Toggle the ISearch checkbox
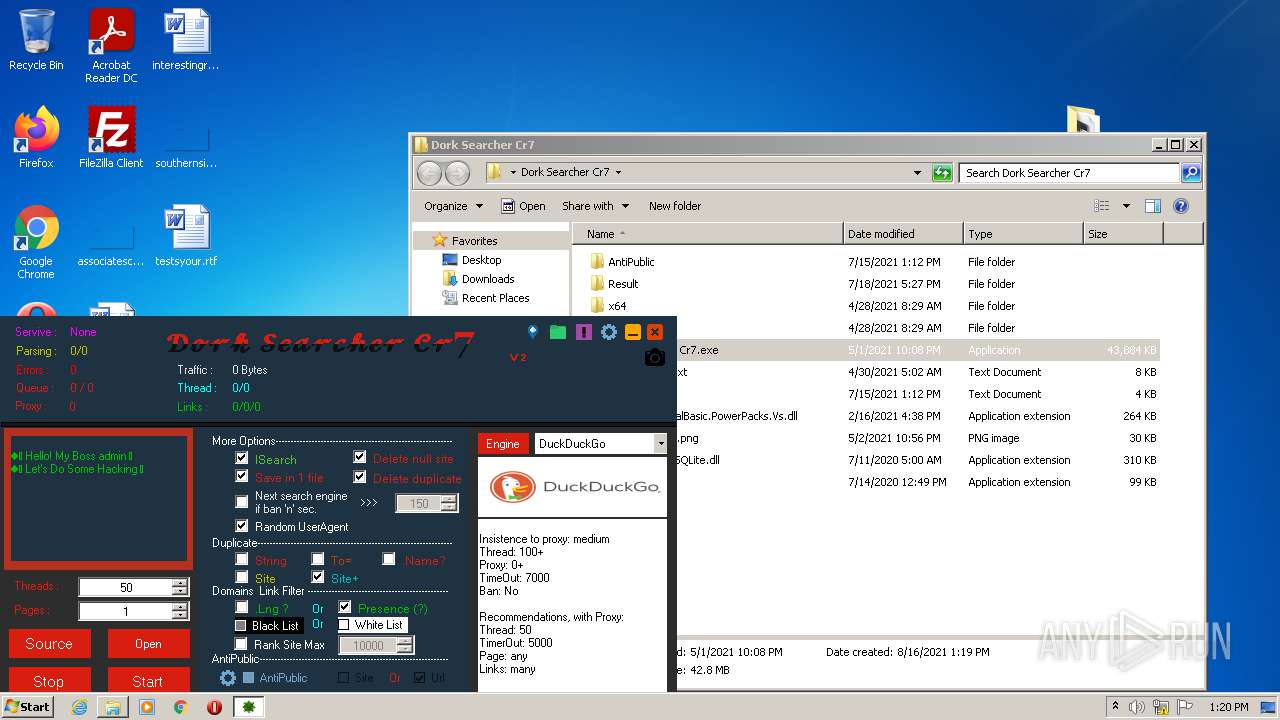 click(x=241, y=458)
